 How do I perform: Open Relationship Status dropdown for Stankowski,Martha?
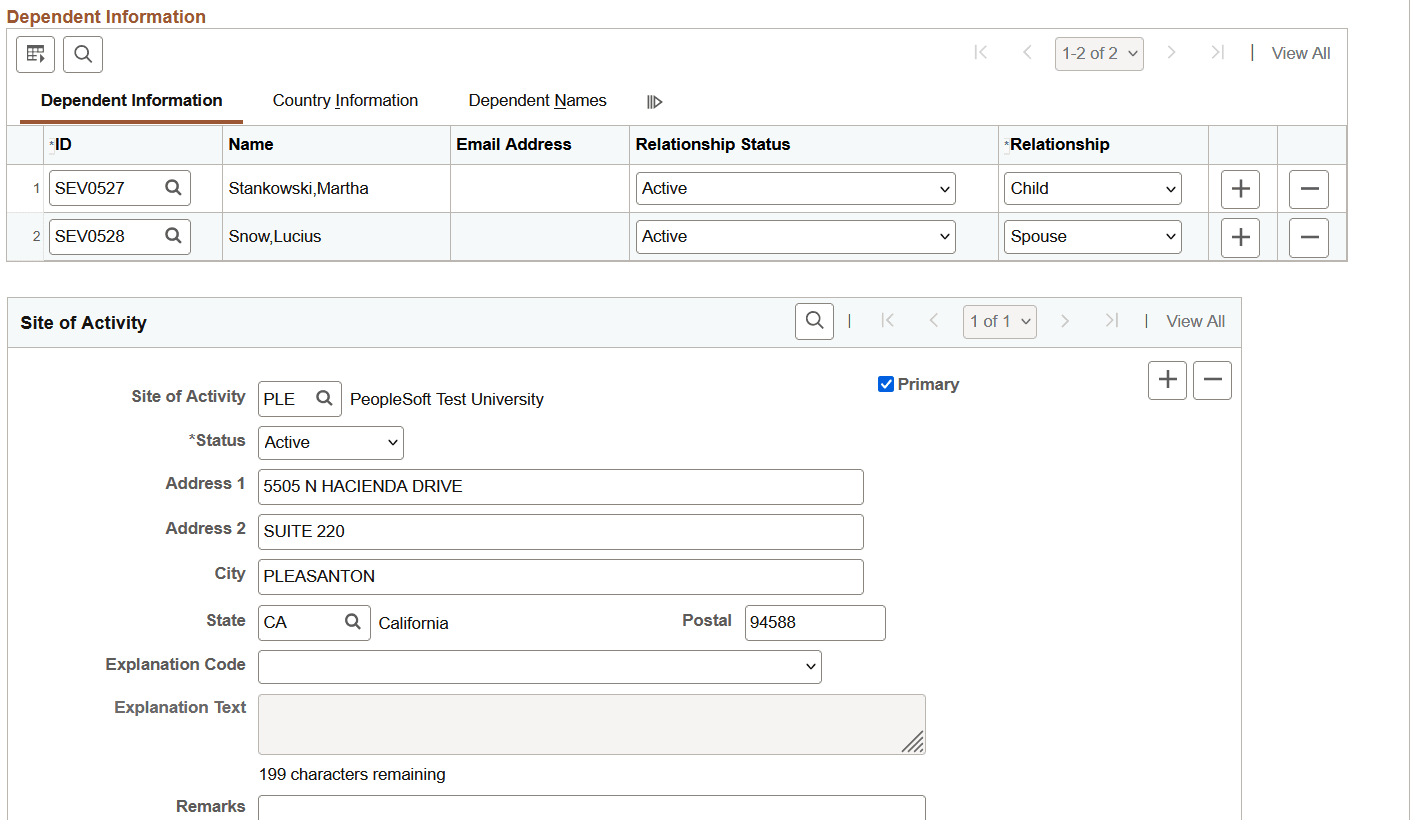(795, 189)
